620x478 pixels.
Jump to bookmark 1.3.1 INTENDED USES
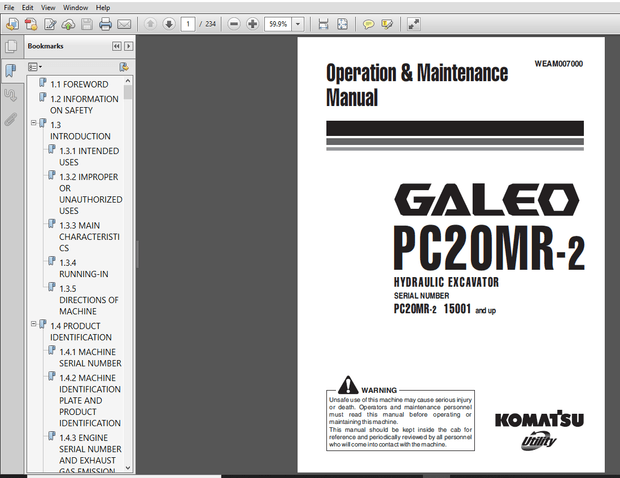[x=89, y=157]
